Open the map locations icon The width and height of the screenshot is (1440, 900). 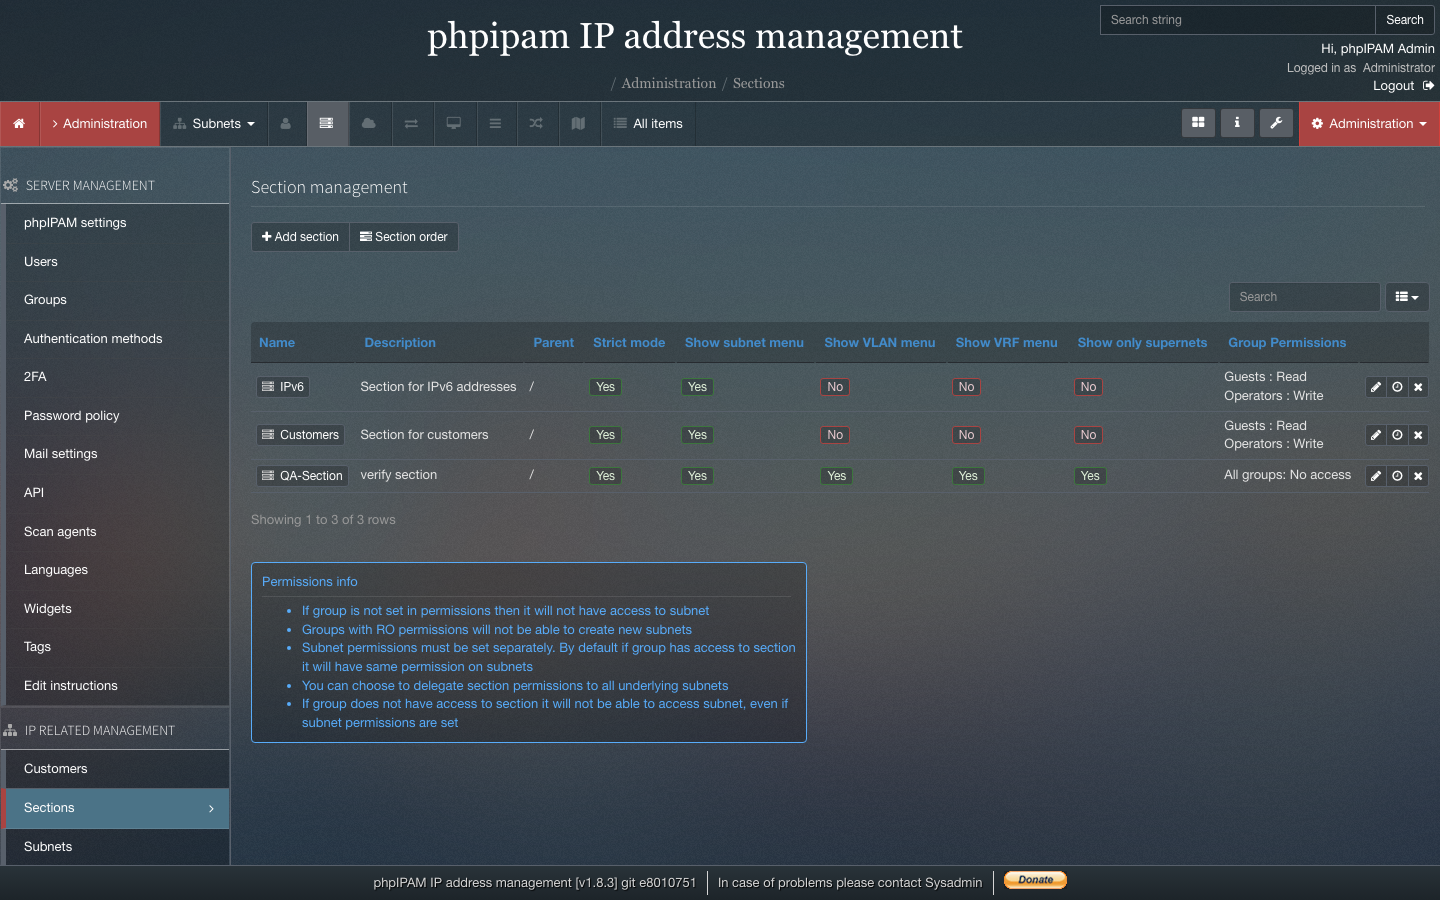[578, 124]
